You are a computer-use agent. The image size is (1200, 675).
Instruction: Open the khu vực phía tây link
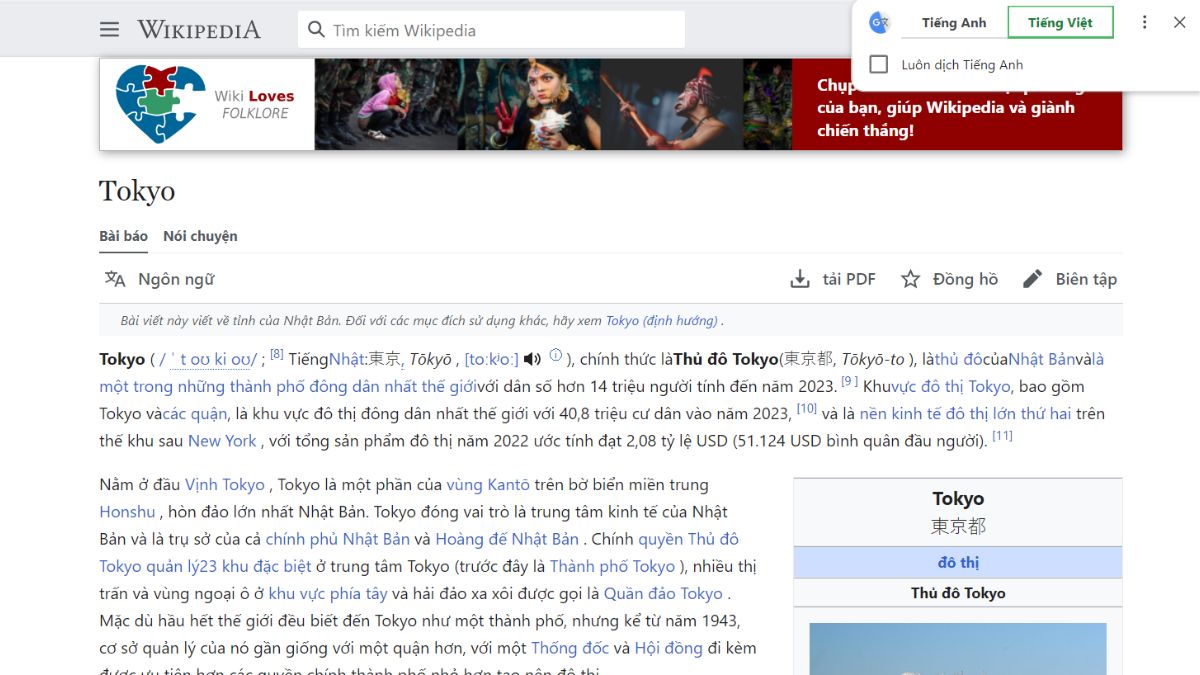(x=327, y=593)
